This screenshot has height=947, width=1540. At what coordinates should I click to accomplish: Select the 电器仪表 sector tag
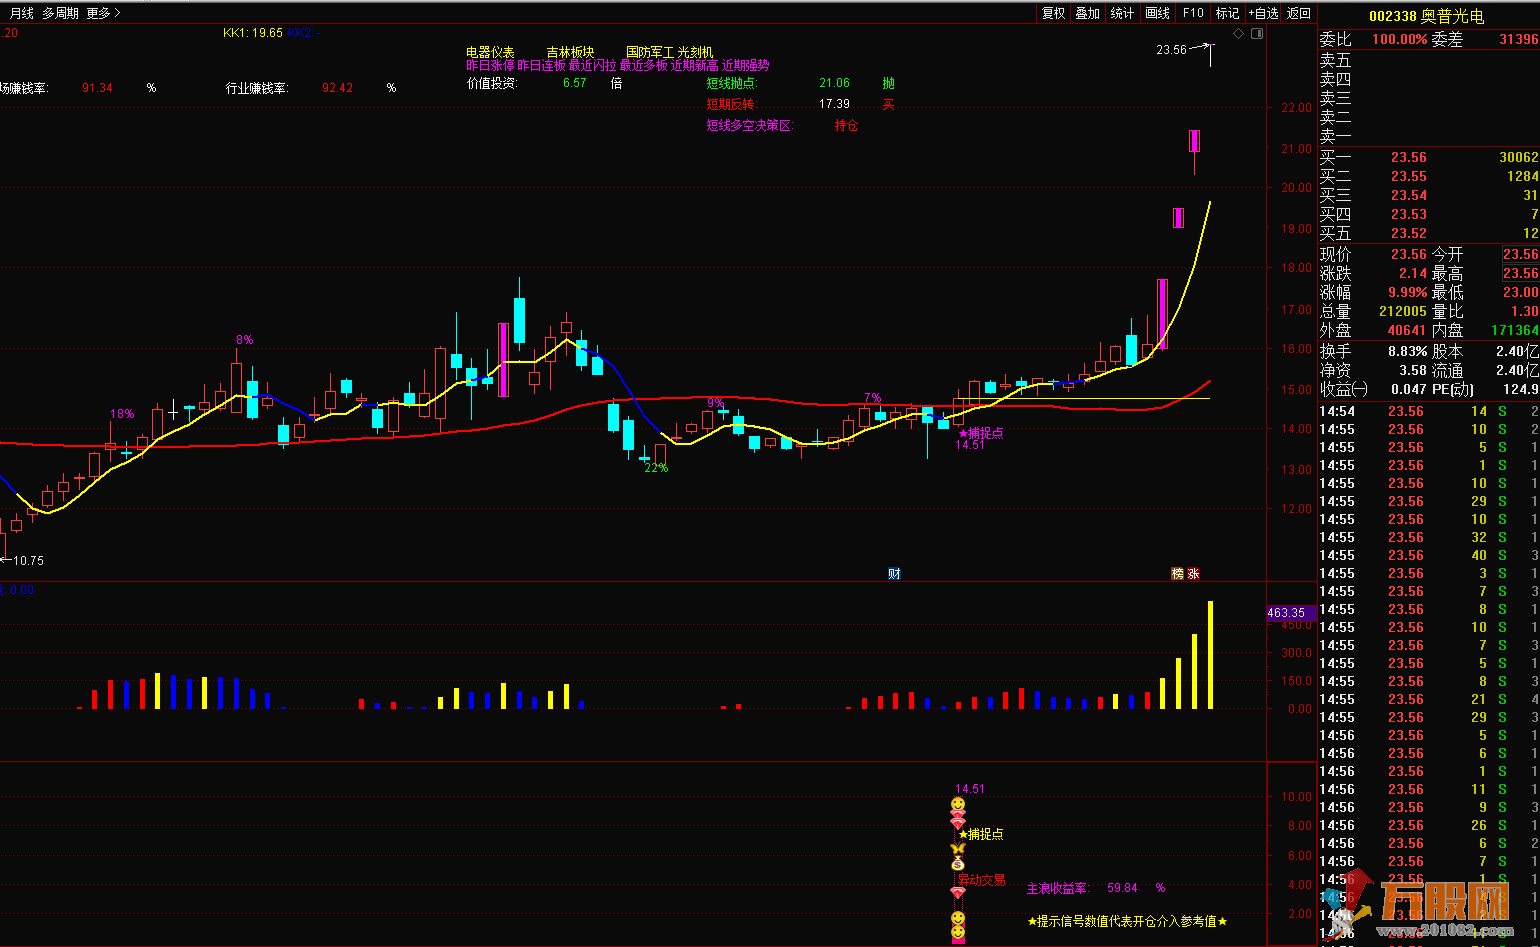490,52
